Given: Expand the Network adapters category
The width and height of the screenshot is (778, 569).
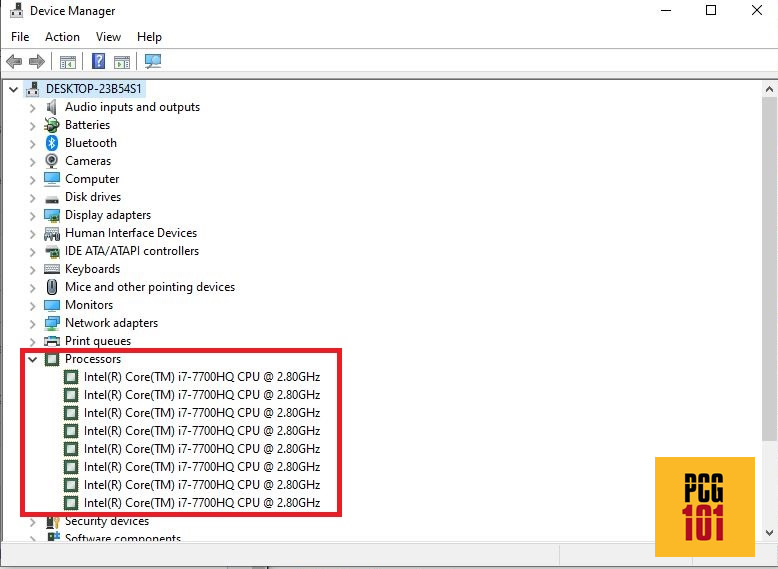Looking at the screenshot, I should click(33, 324).
